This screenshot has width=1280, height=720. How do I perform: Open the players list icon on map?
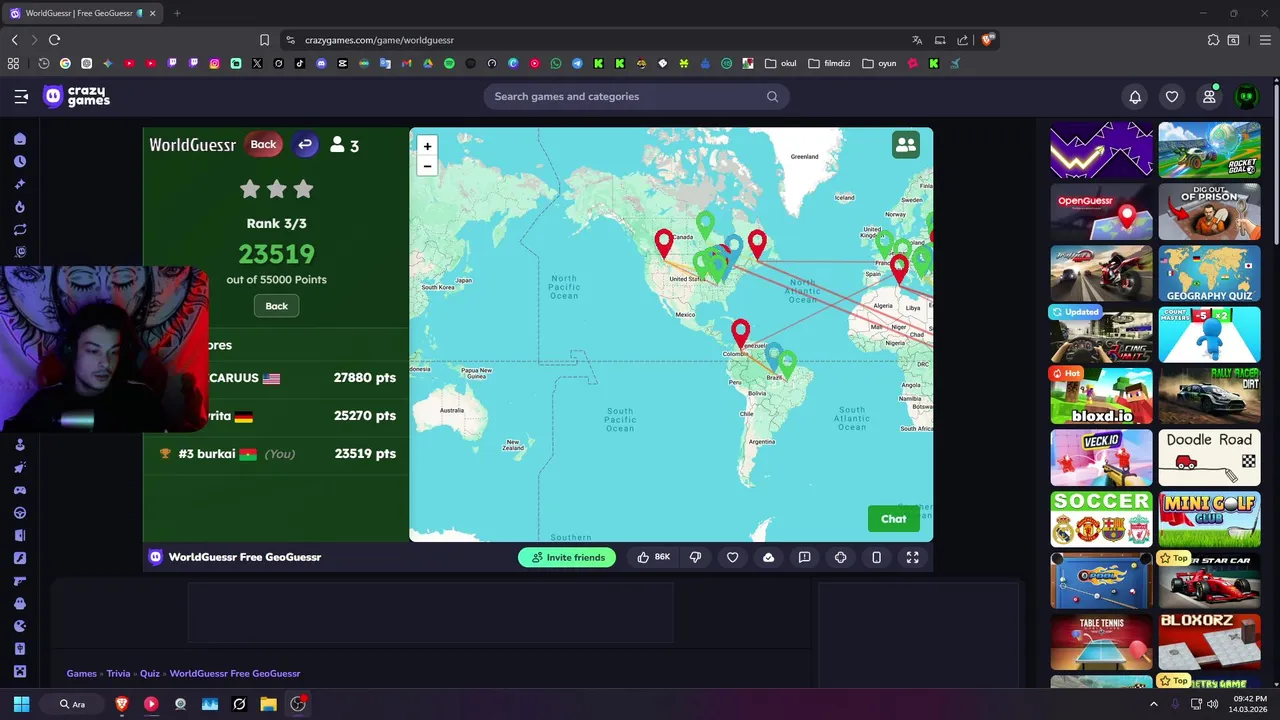click(906, 145)
